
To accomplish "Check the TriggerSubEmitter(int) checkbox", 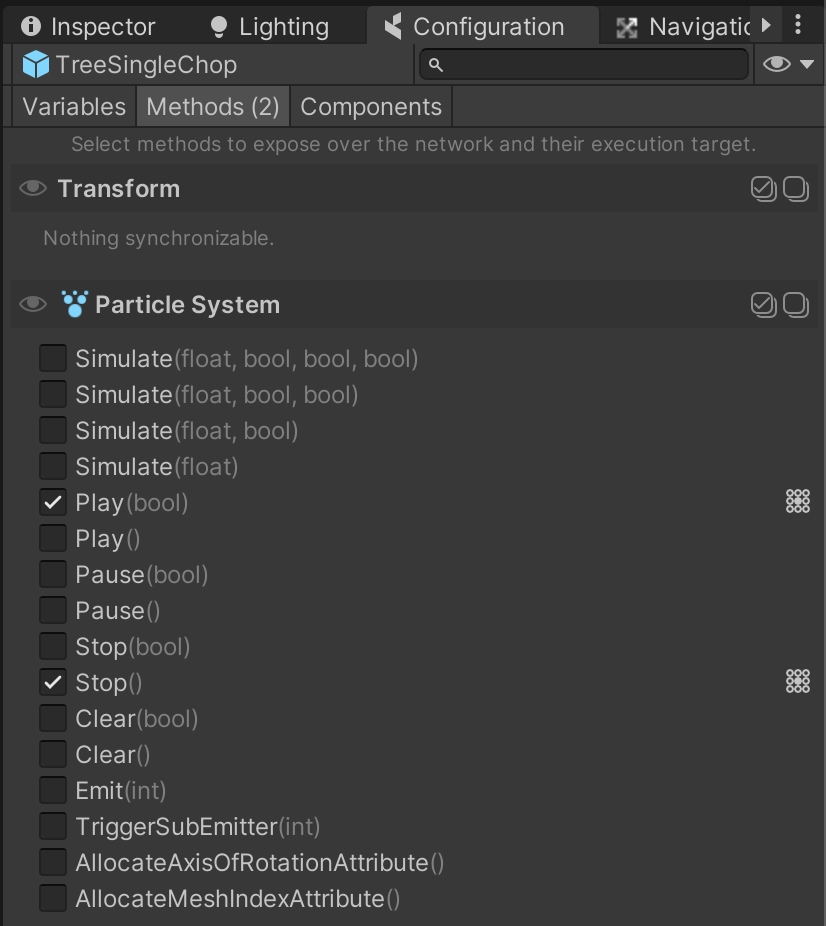I will (x=53, y=826).
